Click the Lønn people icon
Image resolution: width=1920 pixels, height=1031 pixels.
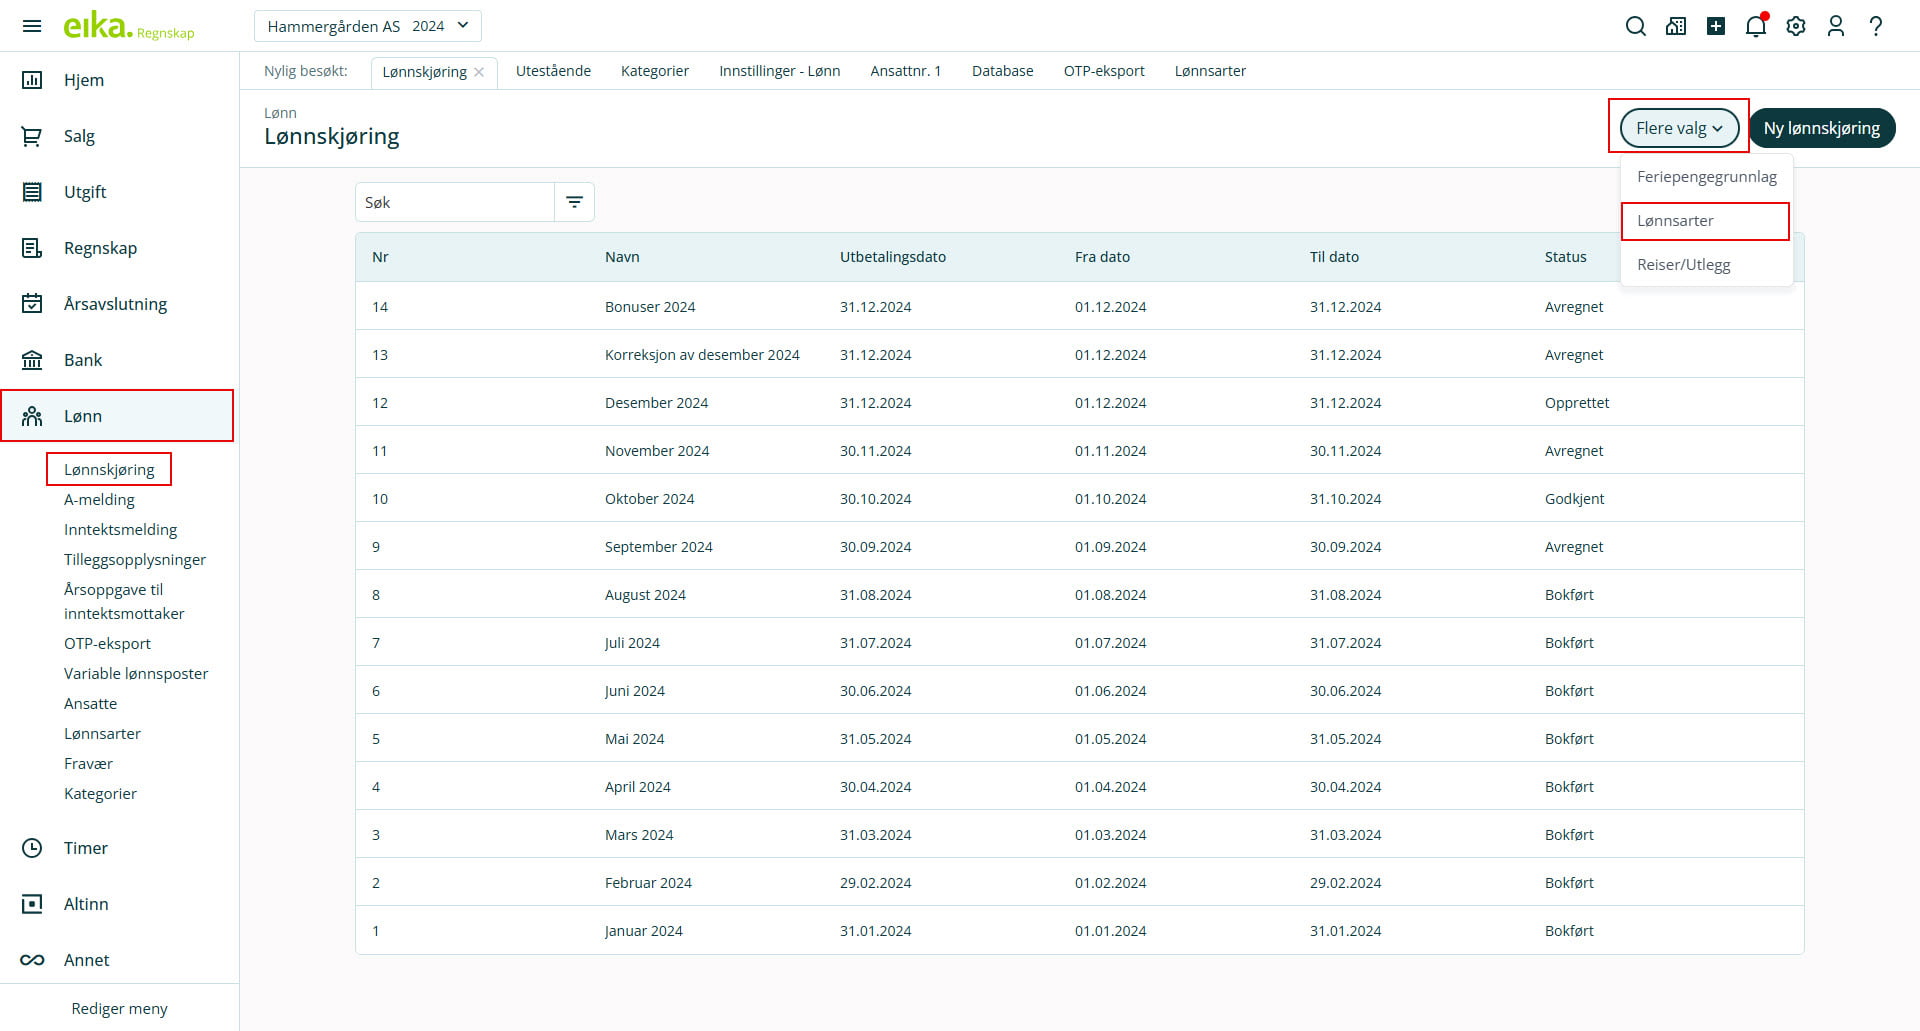(32, 416)
